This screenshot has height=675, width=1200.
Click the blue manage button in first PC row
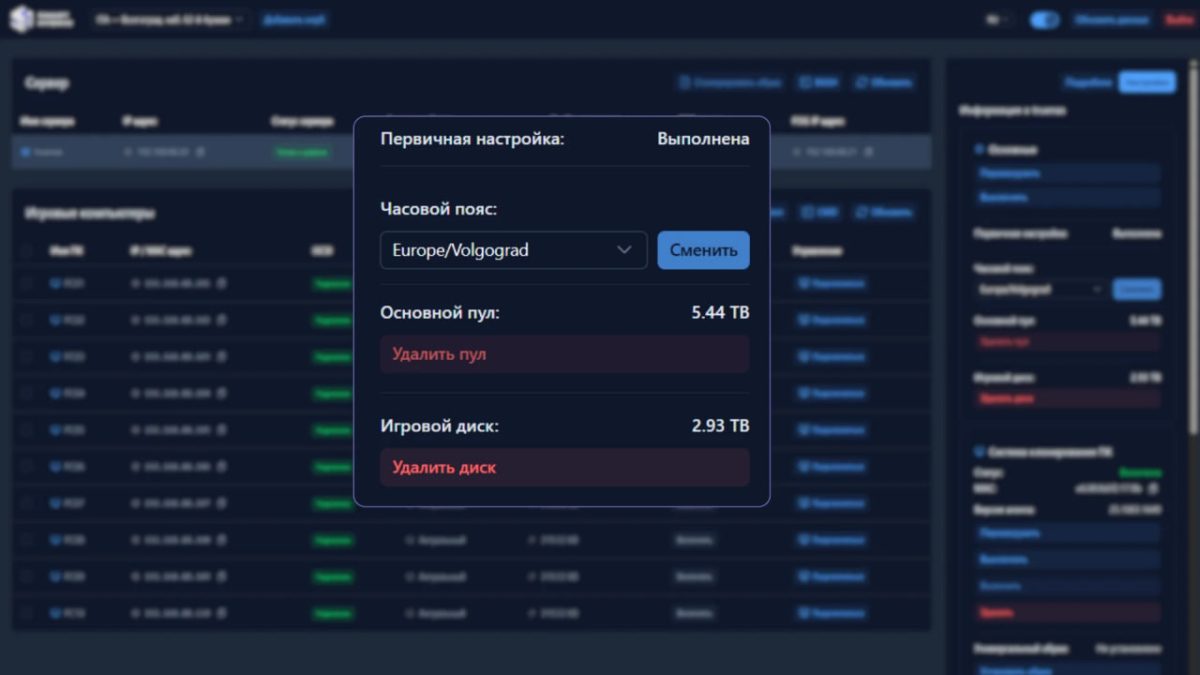pos(831,284)
